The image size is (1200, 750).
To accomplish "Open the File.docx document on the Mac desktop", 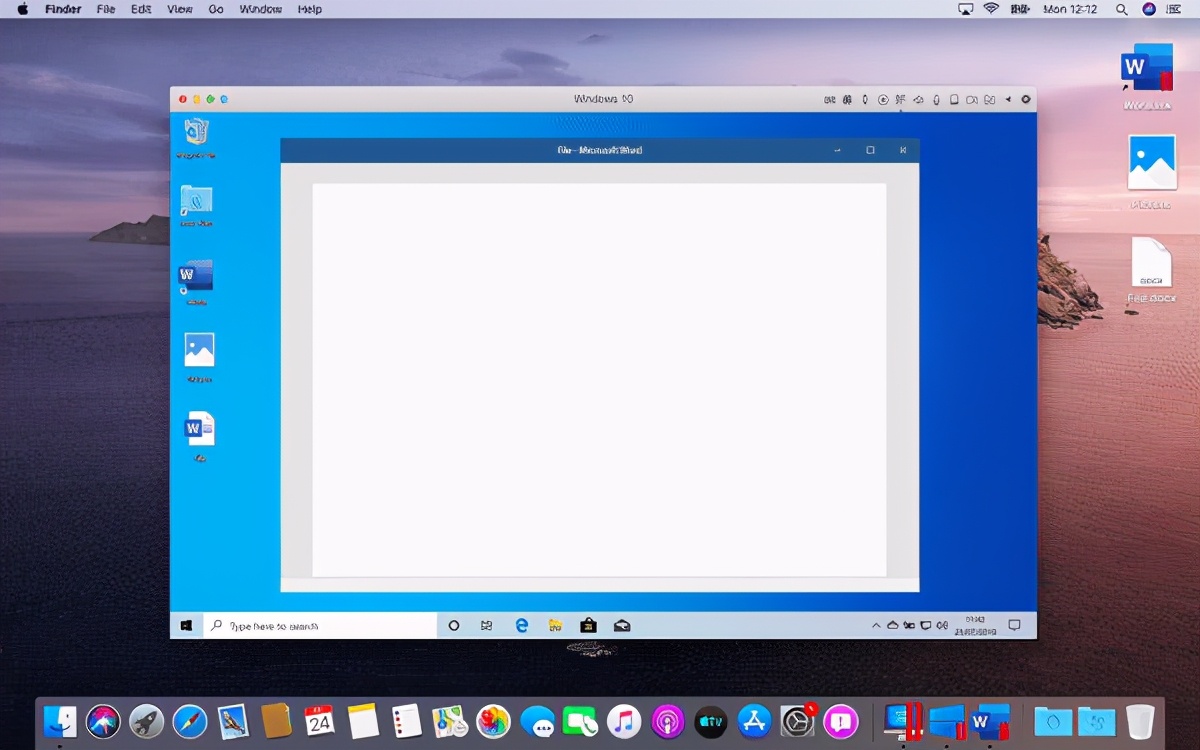I will (x=1152, y=263).
